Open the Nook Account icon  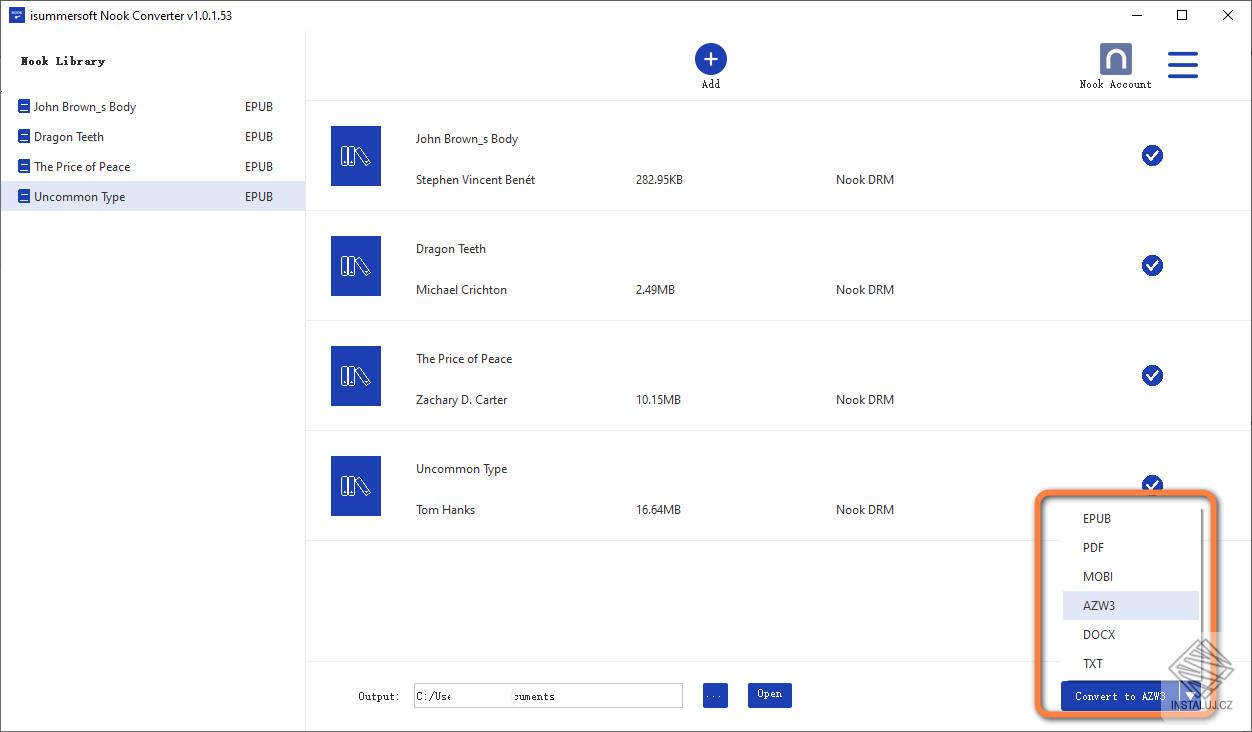pyautogui.click(x=1115, y=59)
